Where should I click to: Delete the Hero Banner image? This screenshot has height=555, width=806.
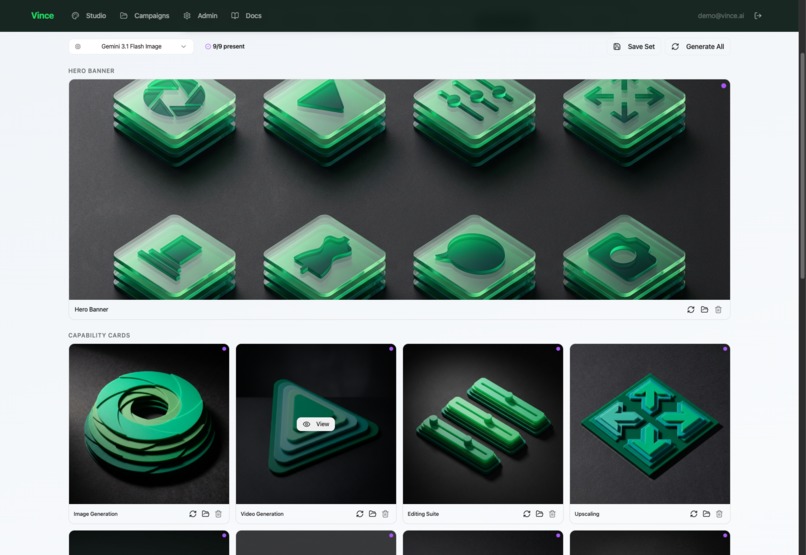[718, 309]
